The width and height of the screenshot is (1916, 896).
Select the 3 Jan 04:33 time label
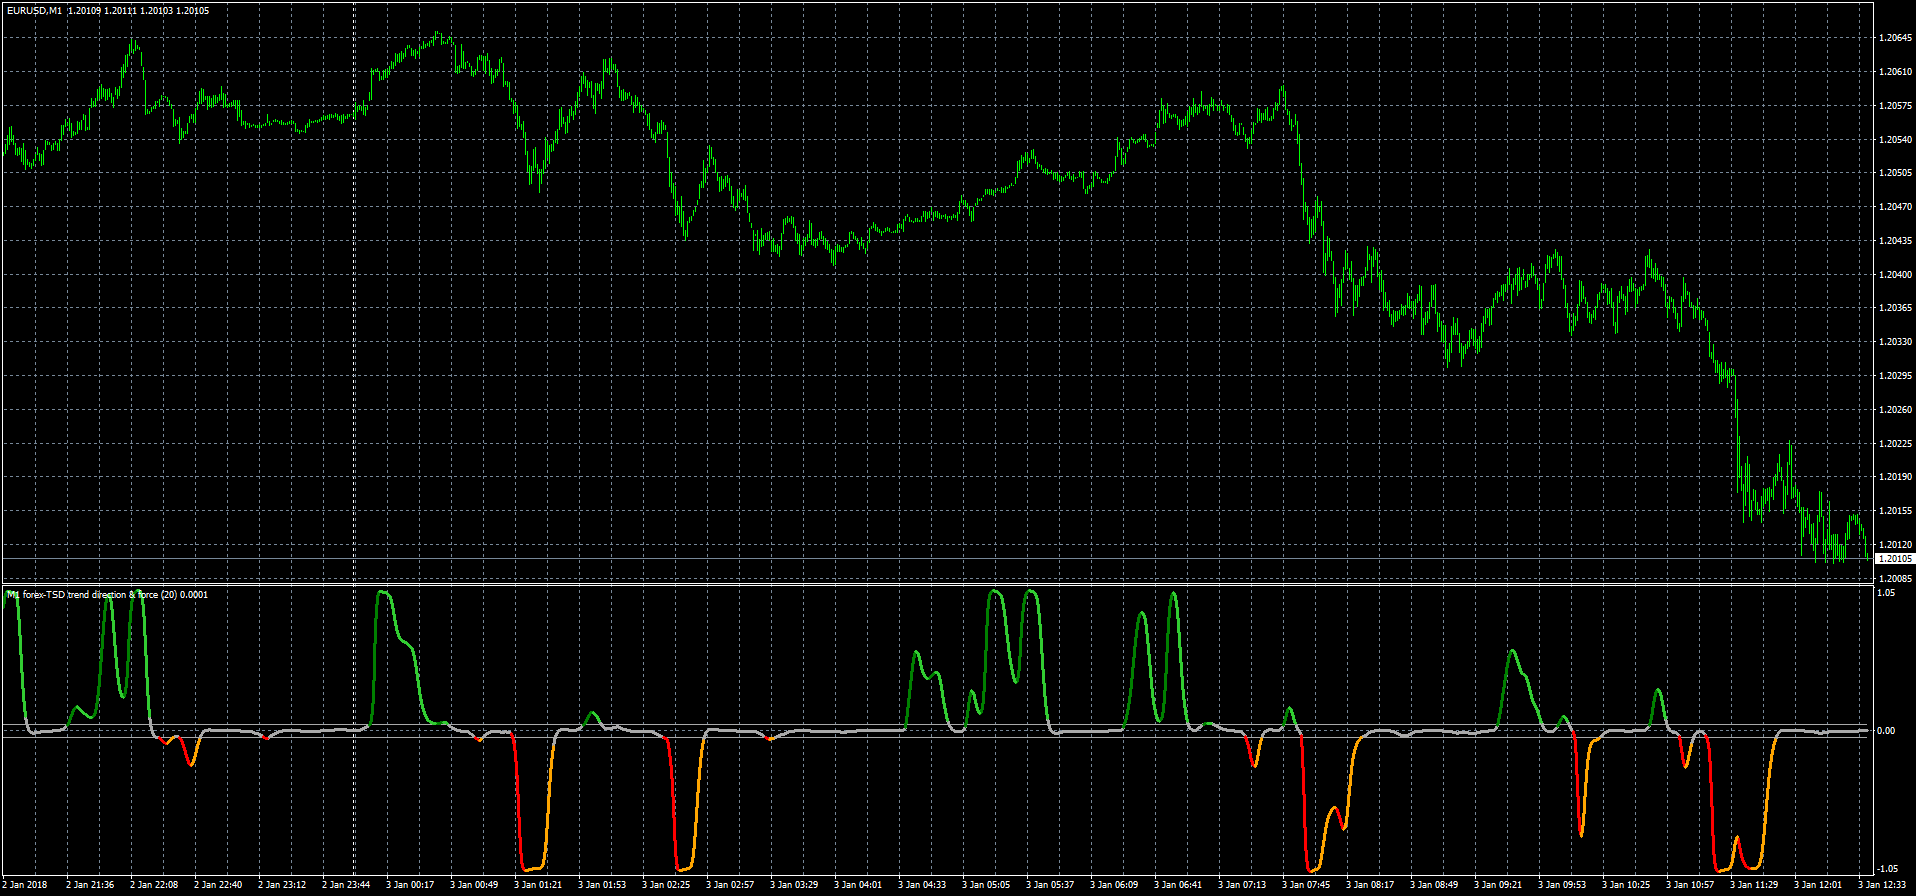click(x=922, y=885)
